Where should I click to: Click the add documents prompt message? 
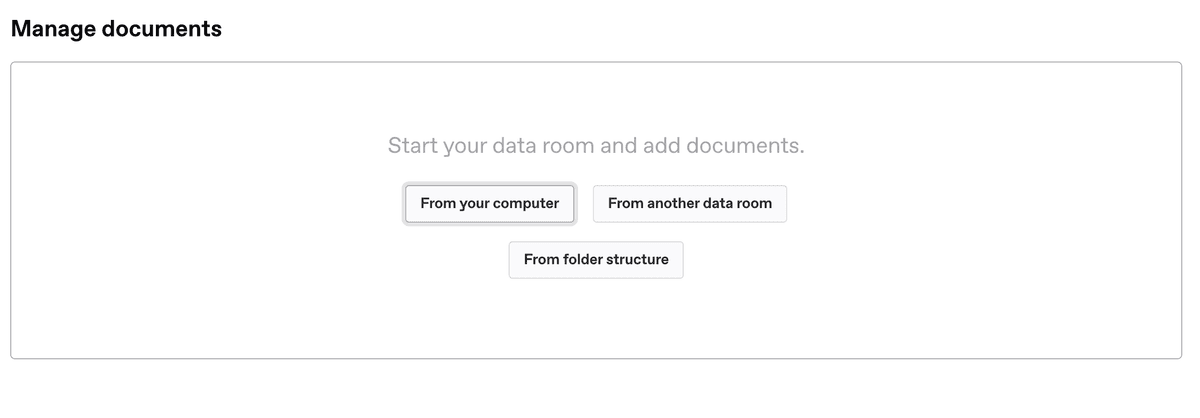tap(595, 146)
